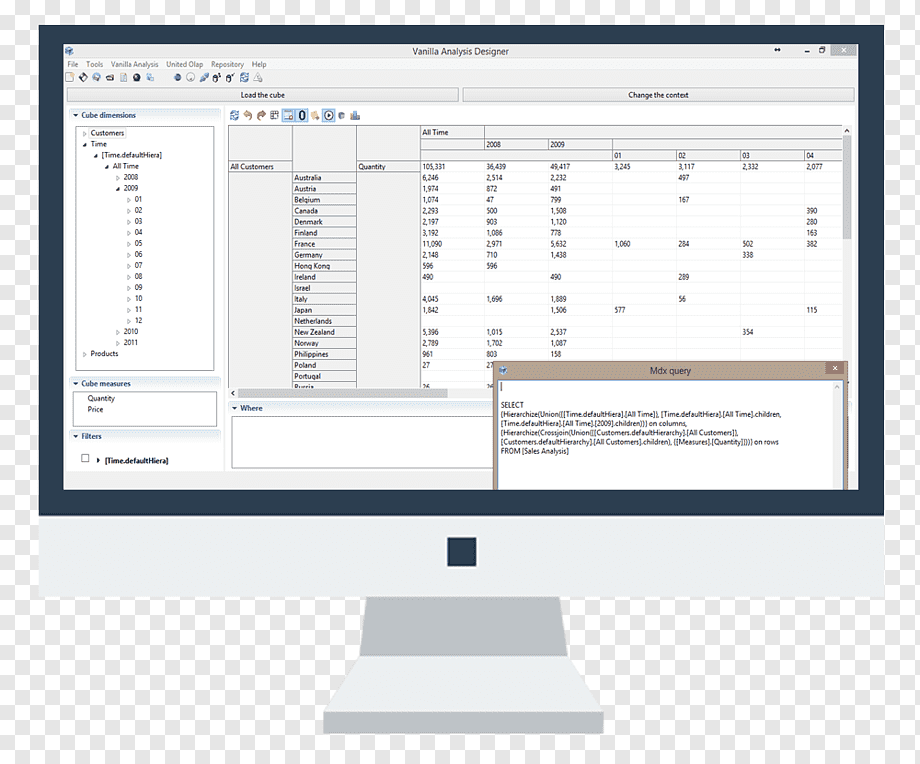Click the black sphere toolbar icon
The image size is (920, 764).
[137, 77]
